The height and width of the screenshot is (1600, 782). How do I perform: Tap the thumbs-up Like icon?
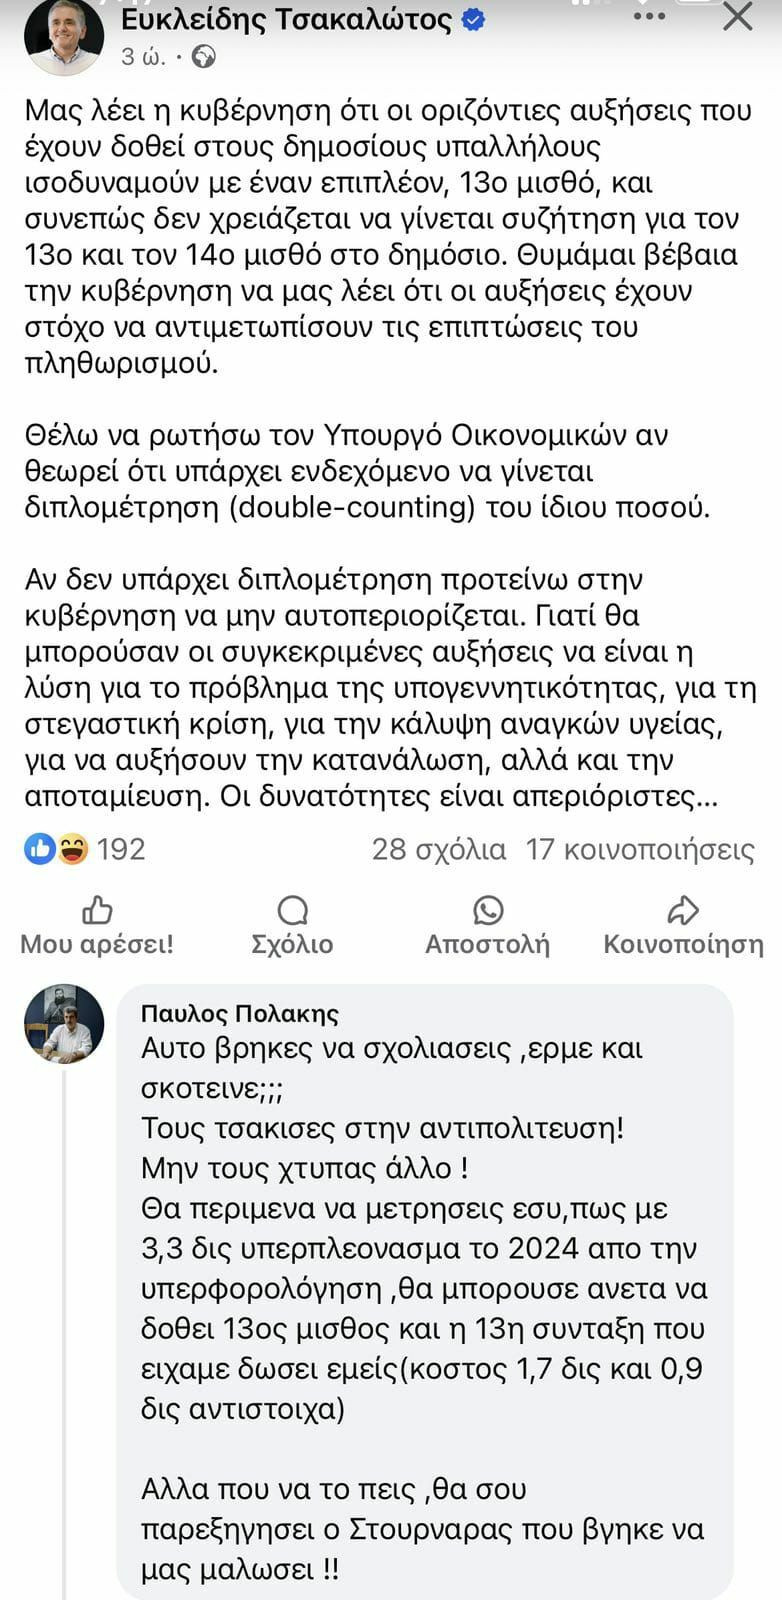tap(97, 910)
